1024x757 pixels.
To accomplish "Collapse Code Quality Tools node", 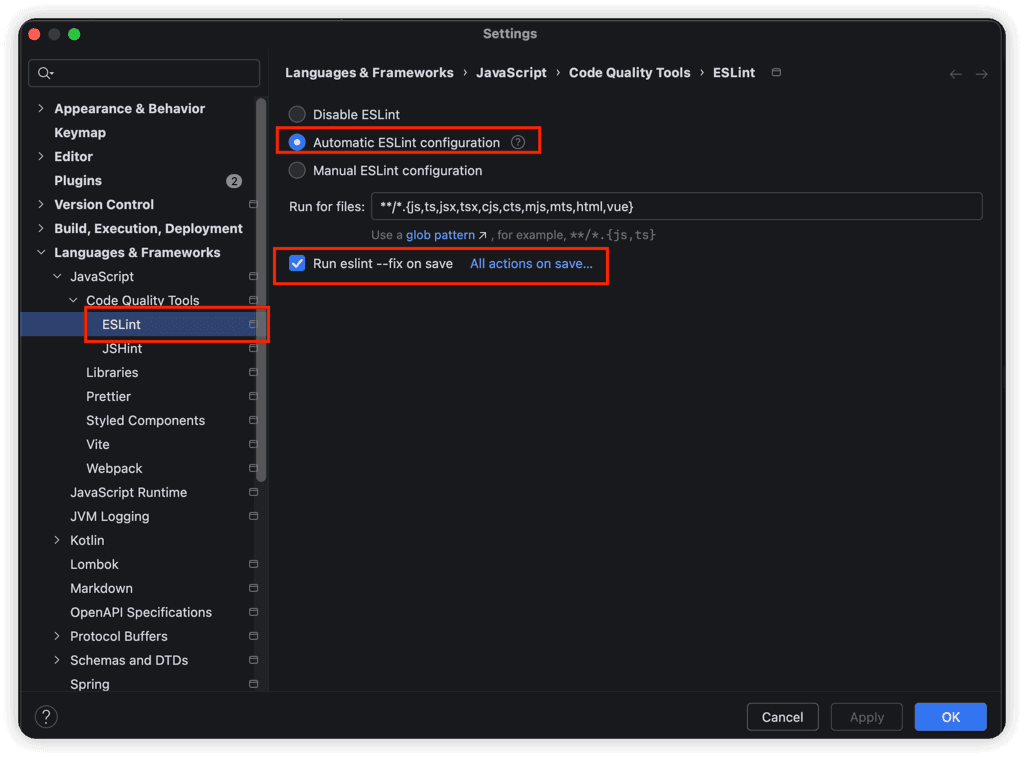I will coord(73,300).
